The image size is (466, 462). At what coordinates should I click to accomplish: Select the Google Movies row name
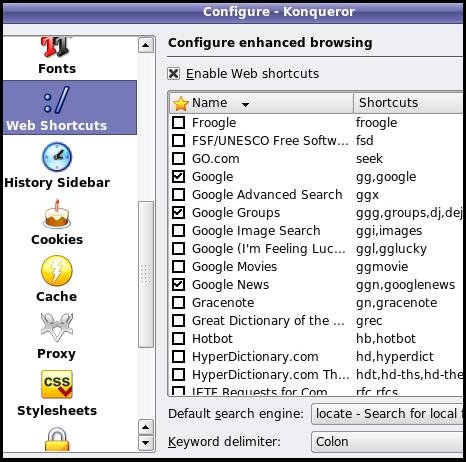pos(234,267)
